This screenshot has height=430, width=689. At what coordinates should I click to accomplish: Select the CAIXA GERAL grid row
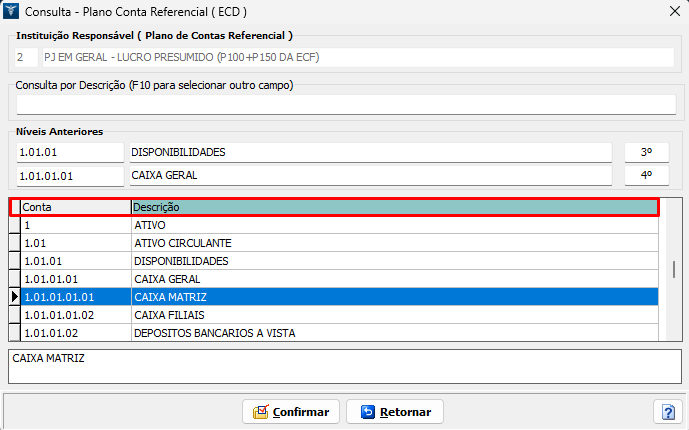pos(394,279)
